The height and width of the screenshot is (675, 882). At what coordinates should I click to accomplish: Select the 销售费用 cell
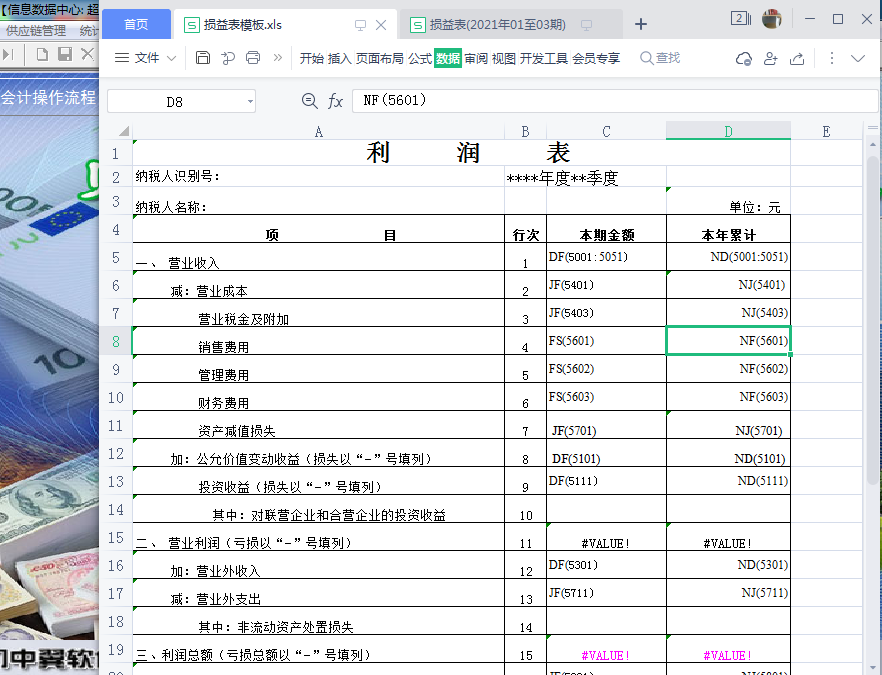point(318,341)
